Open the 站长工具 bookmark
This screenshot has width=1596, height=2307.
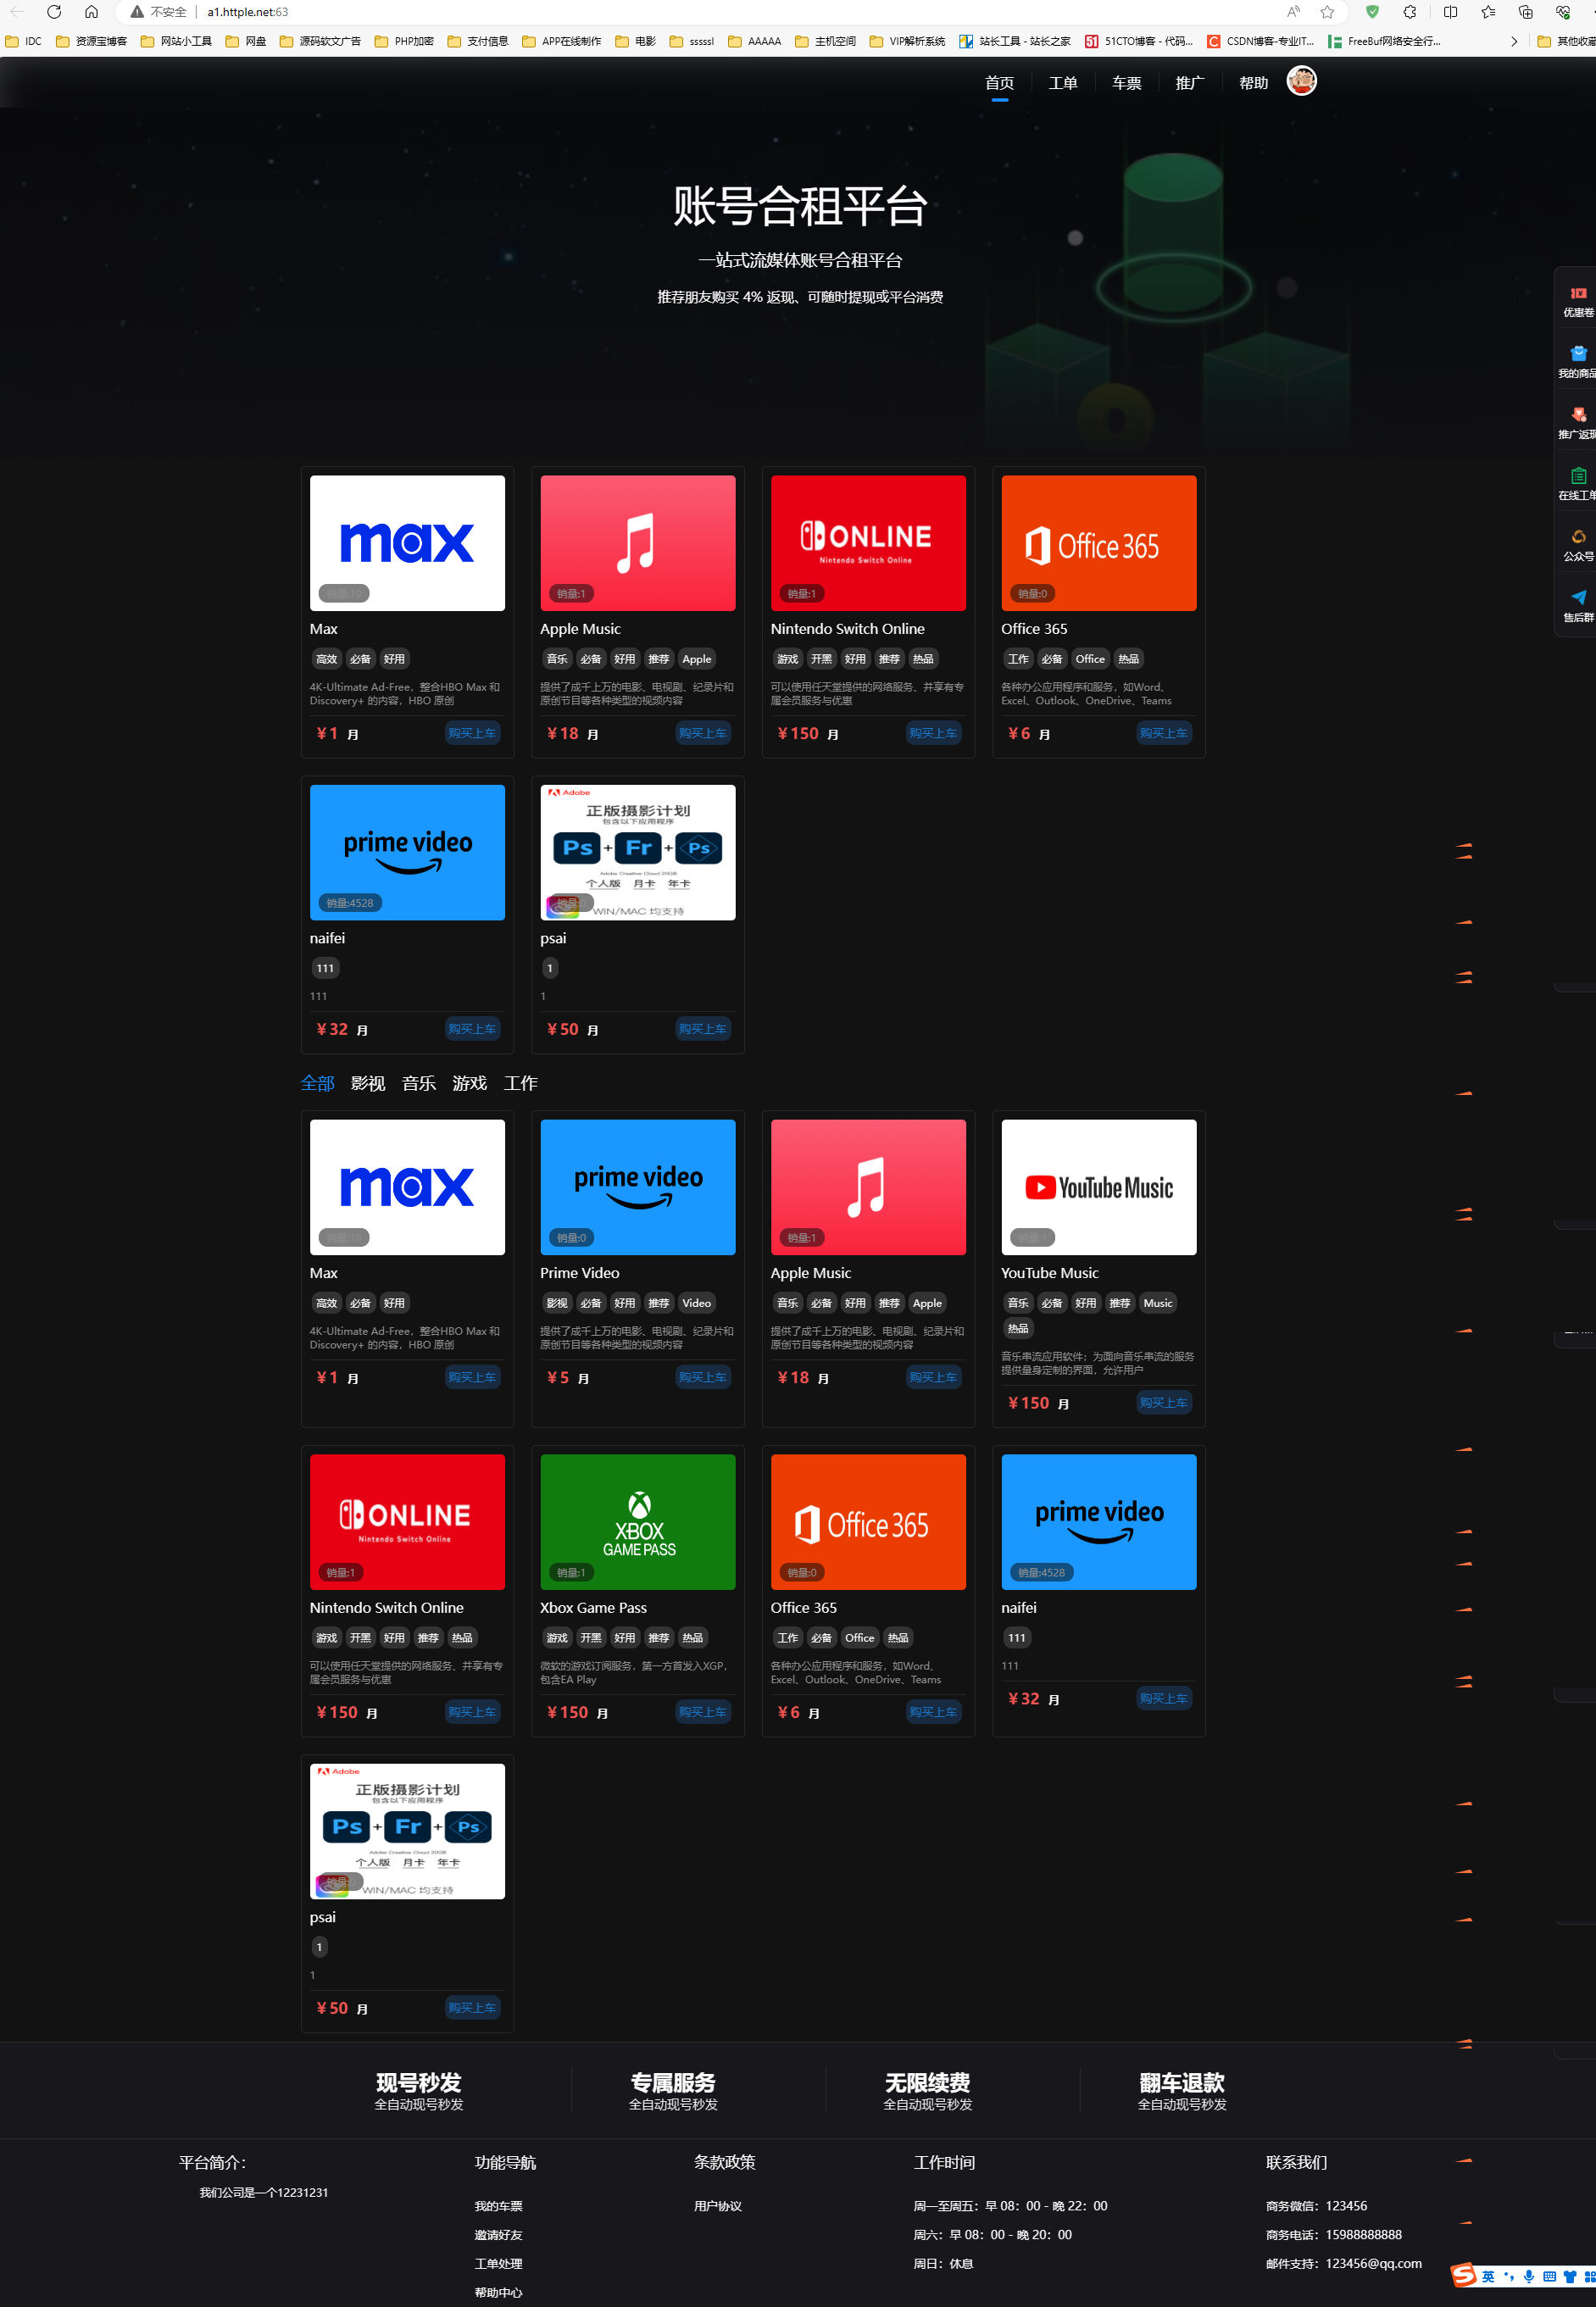[x=1014, y=41]
